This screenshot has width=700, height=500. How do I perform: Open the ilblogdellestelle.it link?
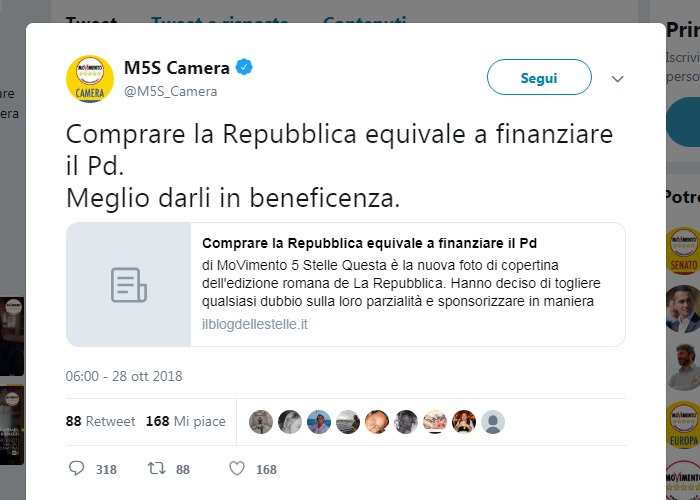pyautogui.click(x=255, y=325)
